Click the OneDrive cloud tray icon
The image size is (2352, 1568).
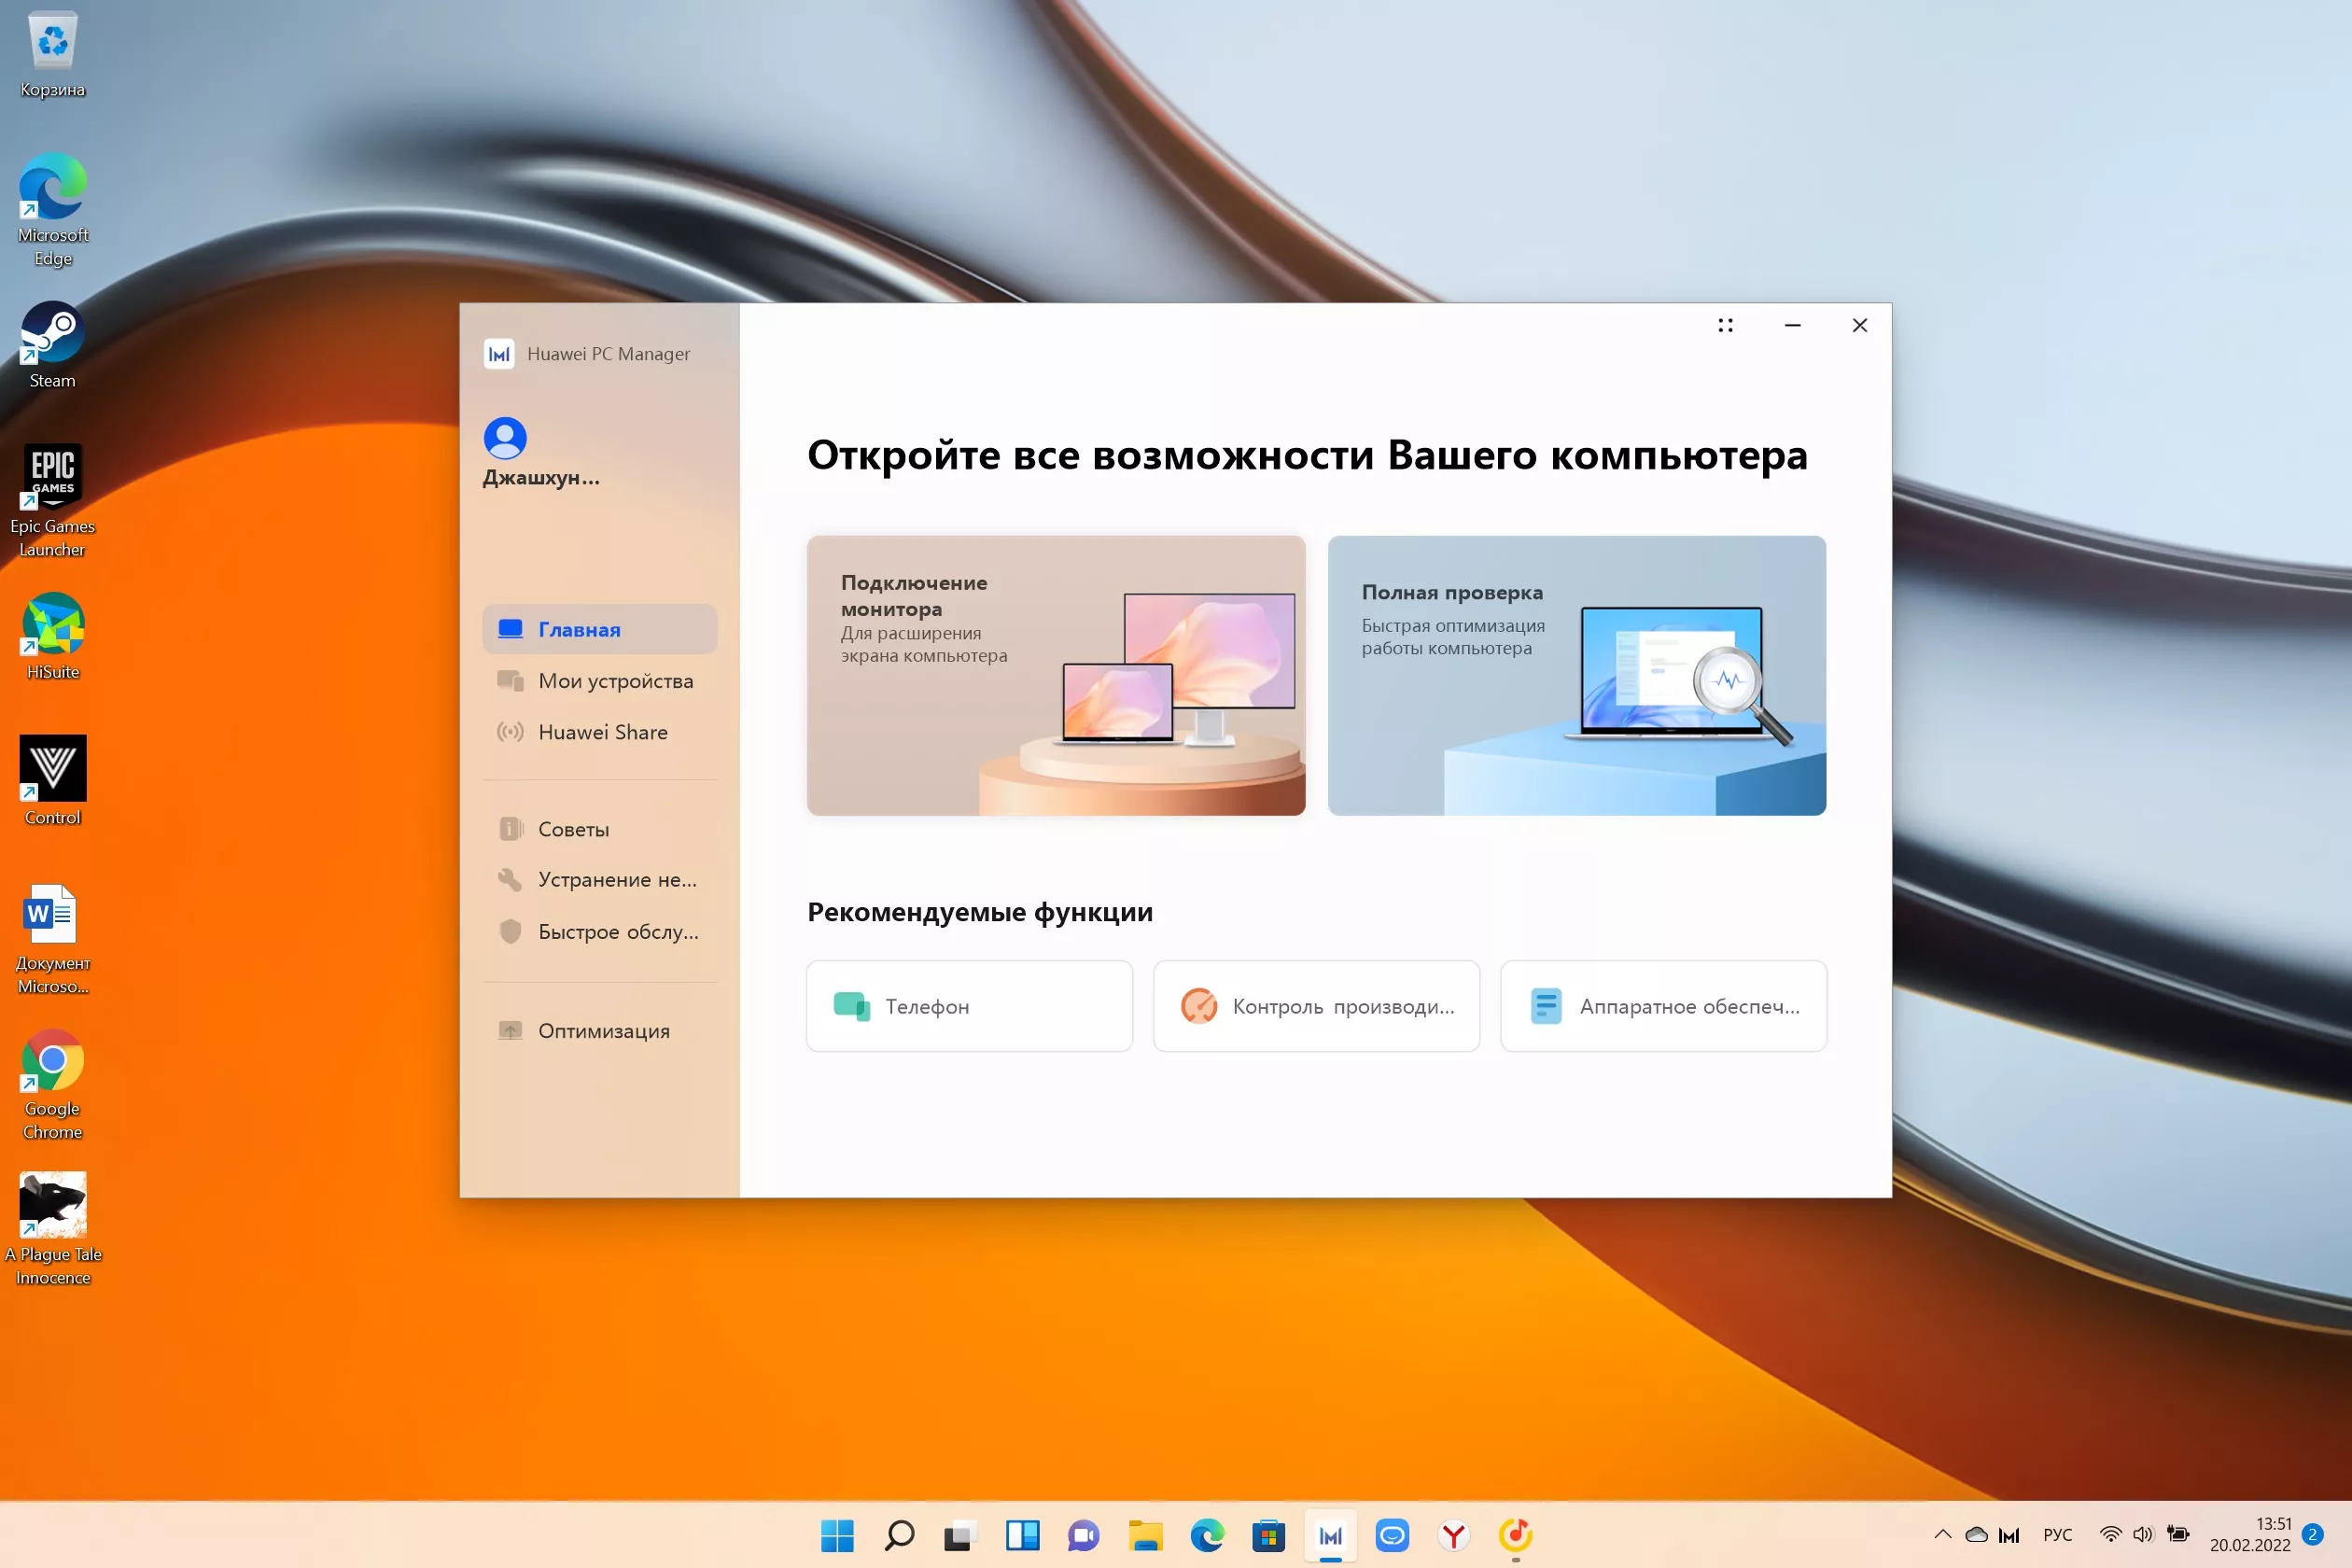1976,1534
